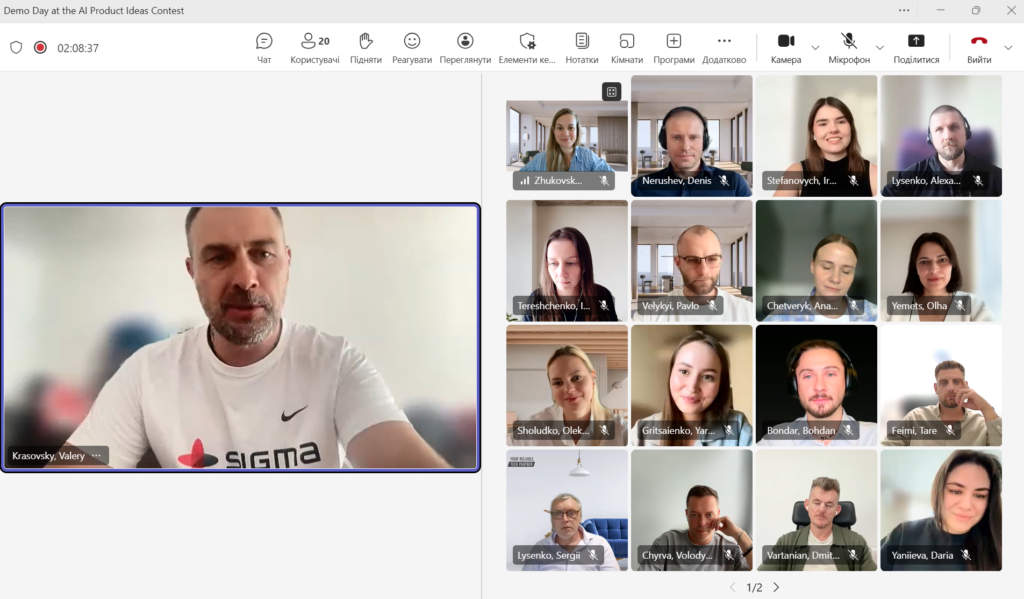Click the 02:08:37 meeting timer
The height and width of the screenshot is (599, 1024).
tap(78, 48)
